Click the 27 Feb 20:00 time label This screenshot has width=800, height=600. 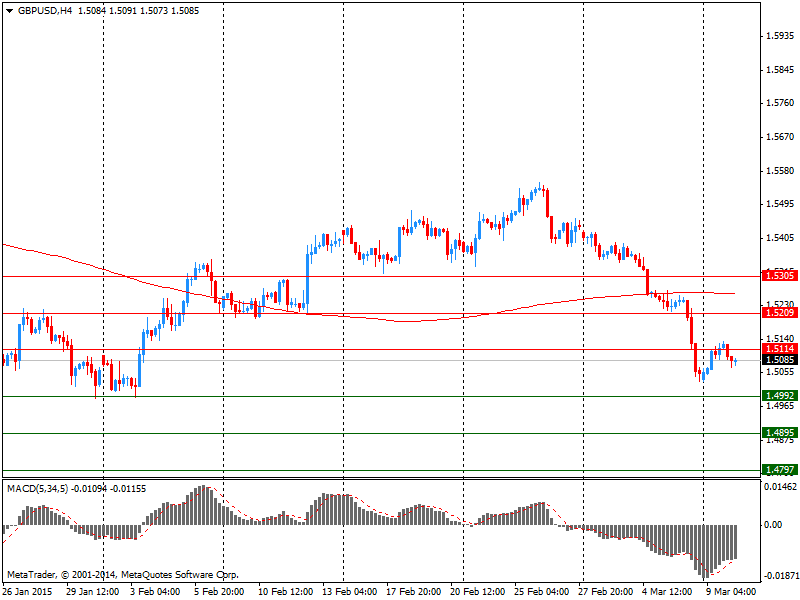606,592
